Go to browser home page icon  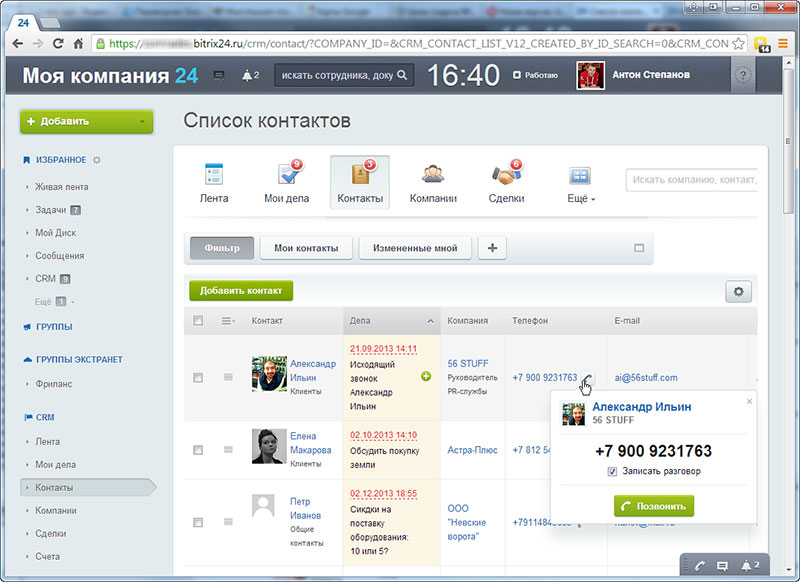click(78, 44)
